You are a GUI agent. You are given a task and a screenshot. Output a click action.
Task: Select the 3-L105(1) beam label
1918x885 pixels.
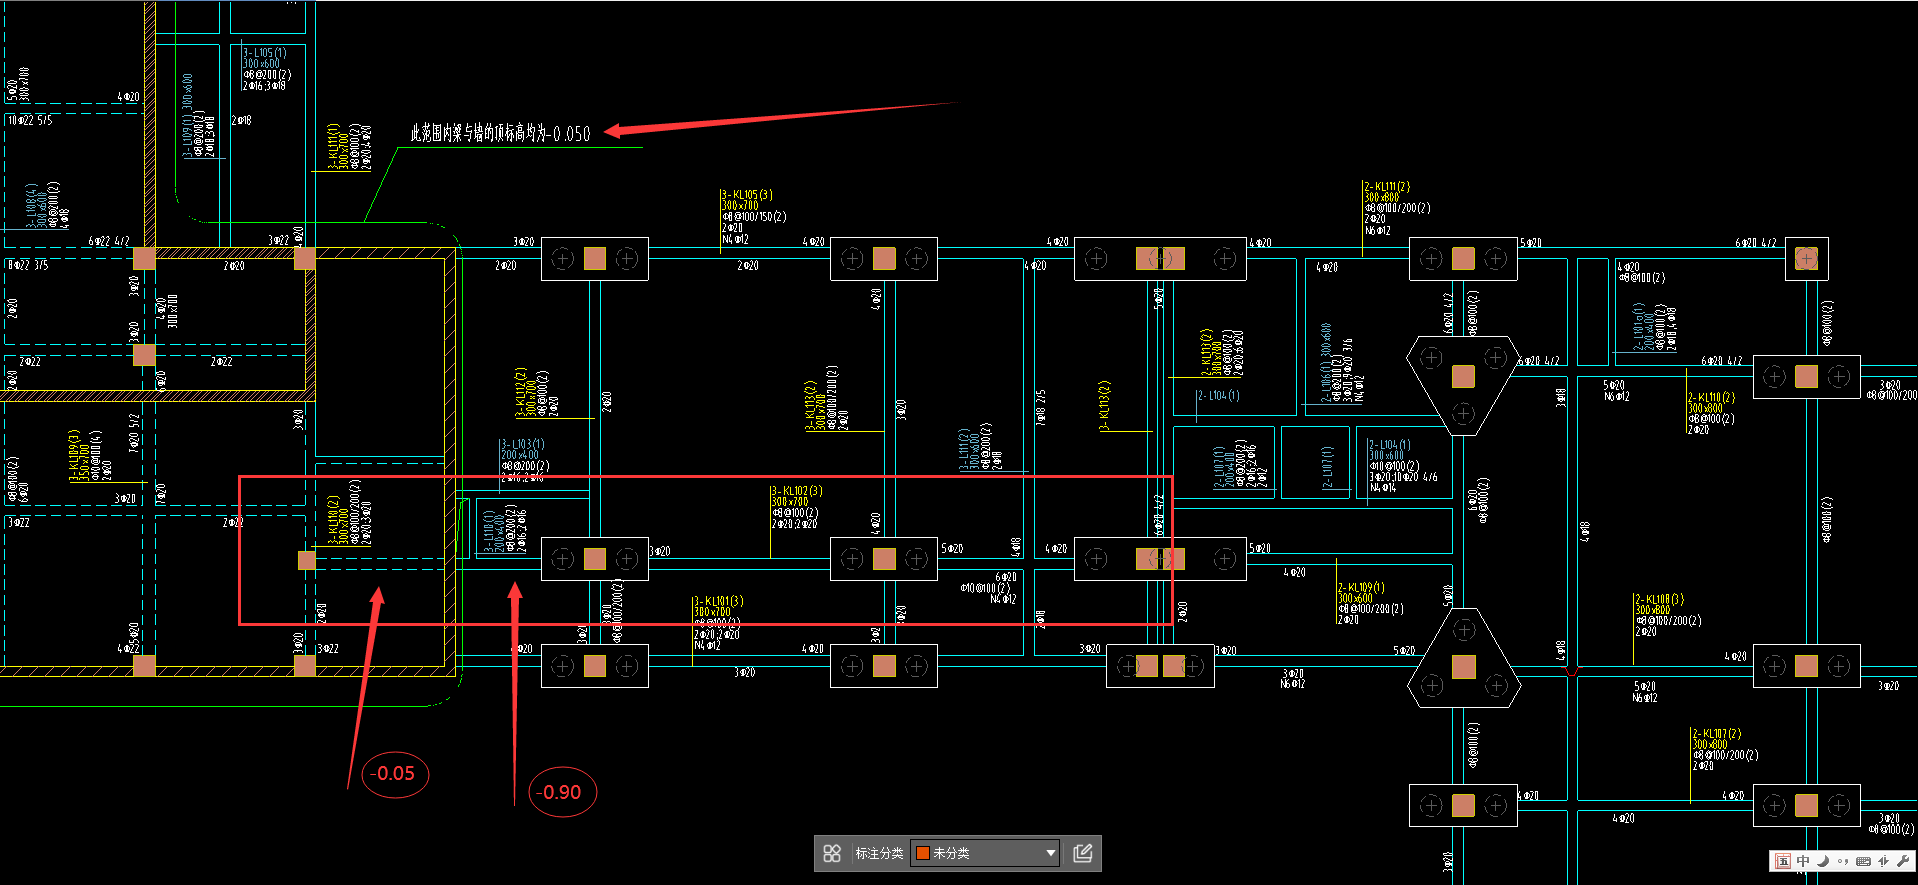pos(265,52)
